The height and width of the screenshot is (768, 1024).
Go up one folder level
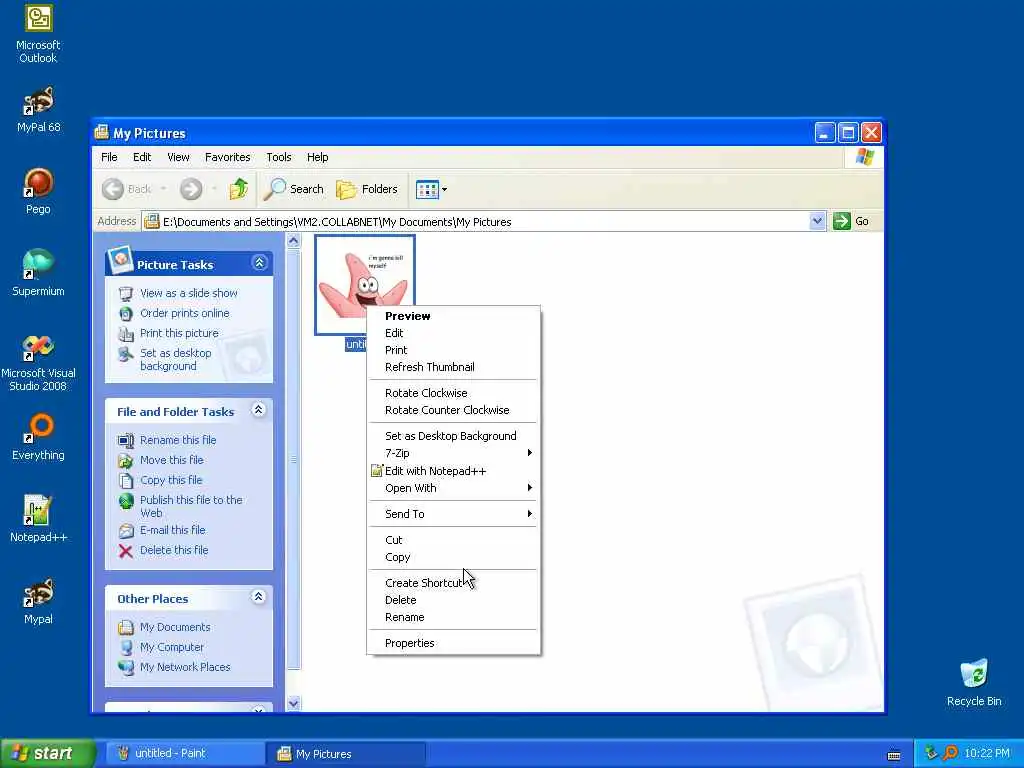pyautogui.click(x=238, y=189)
